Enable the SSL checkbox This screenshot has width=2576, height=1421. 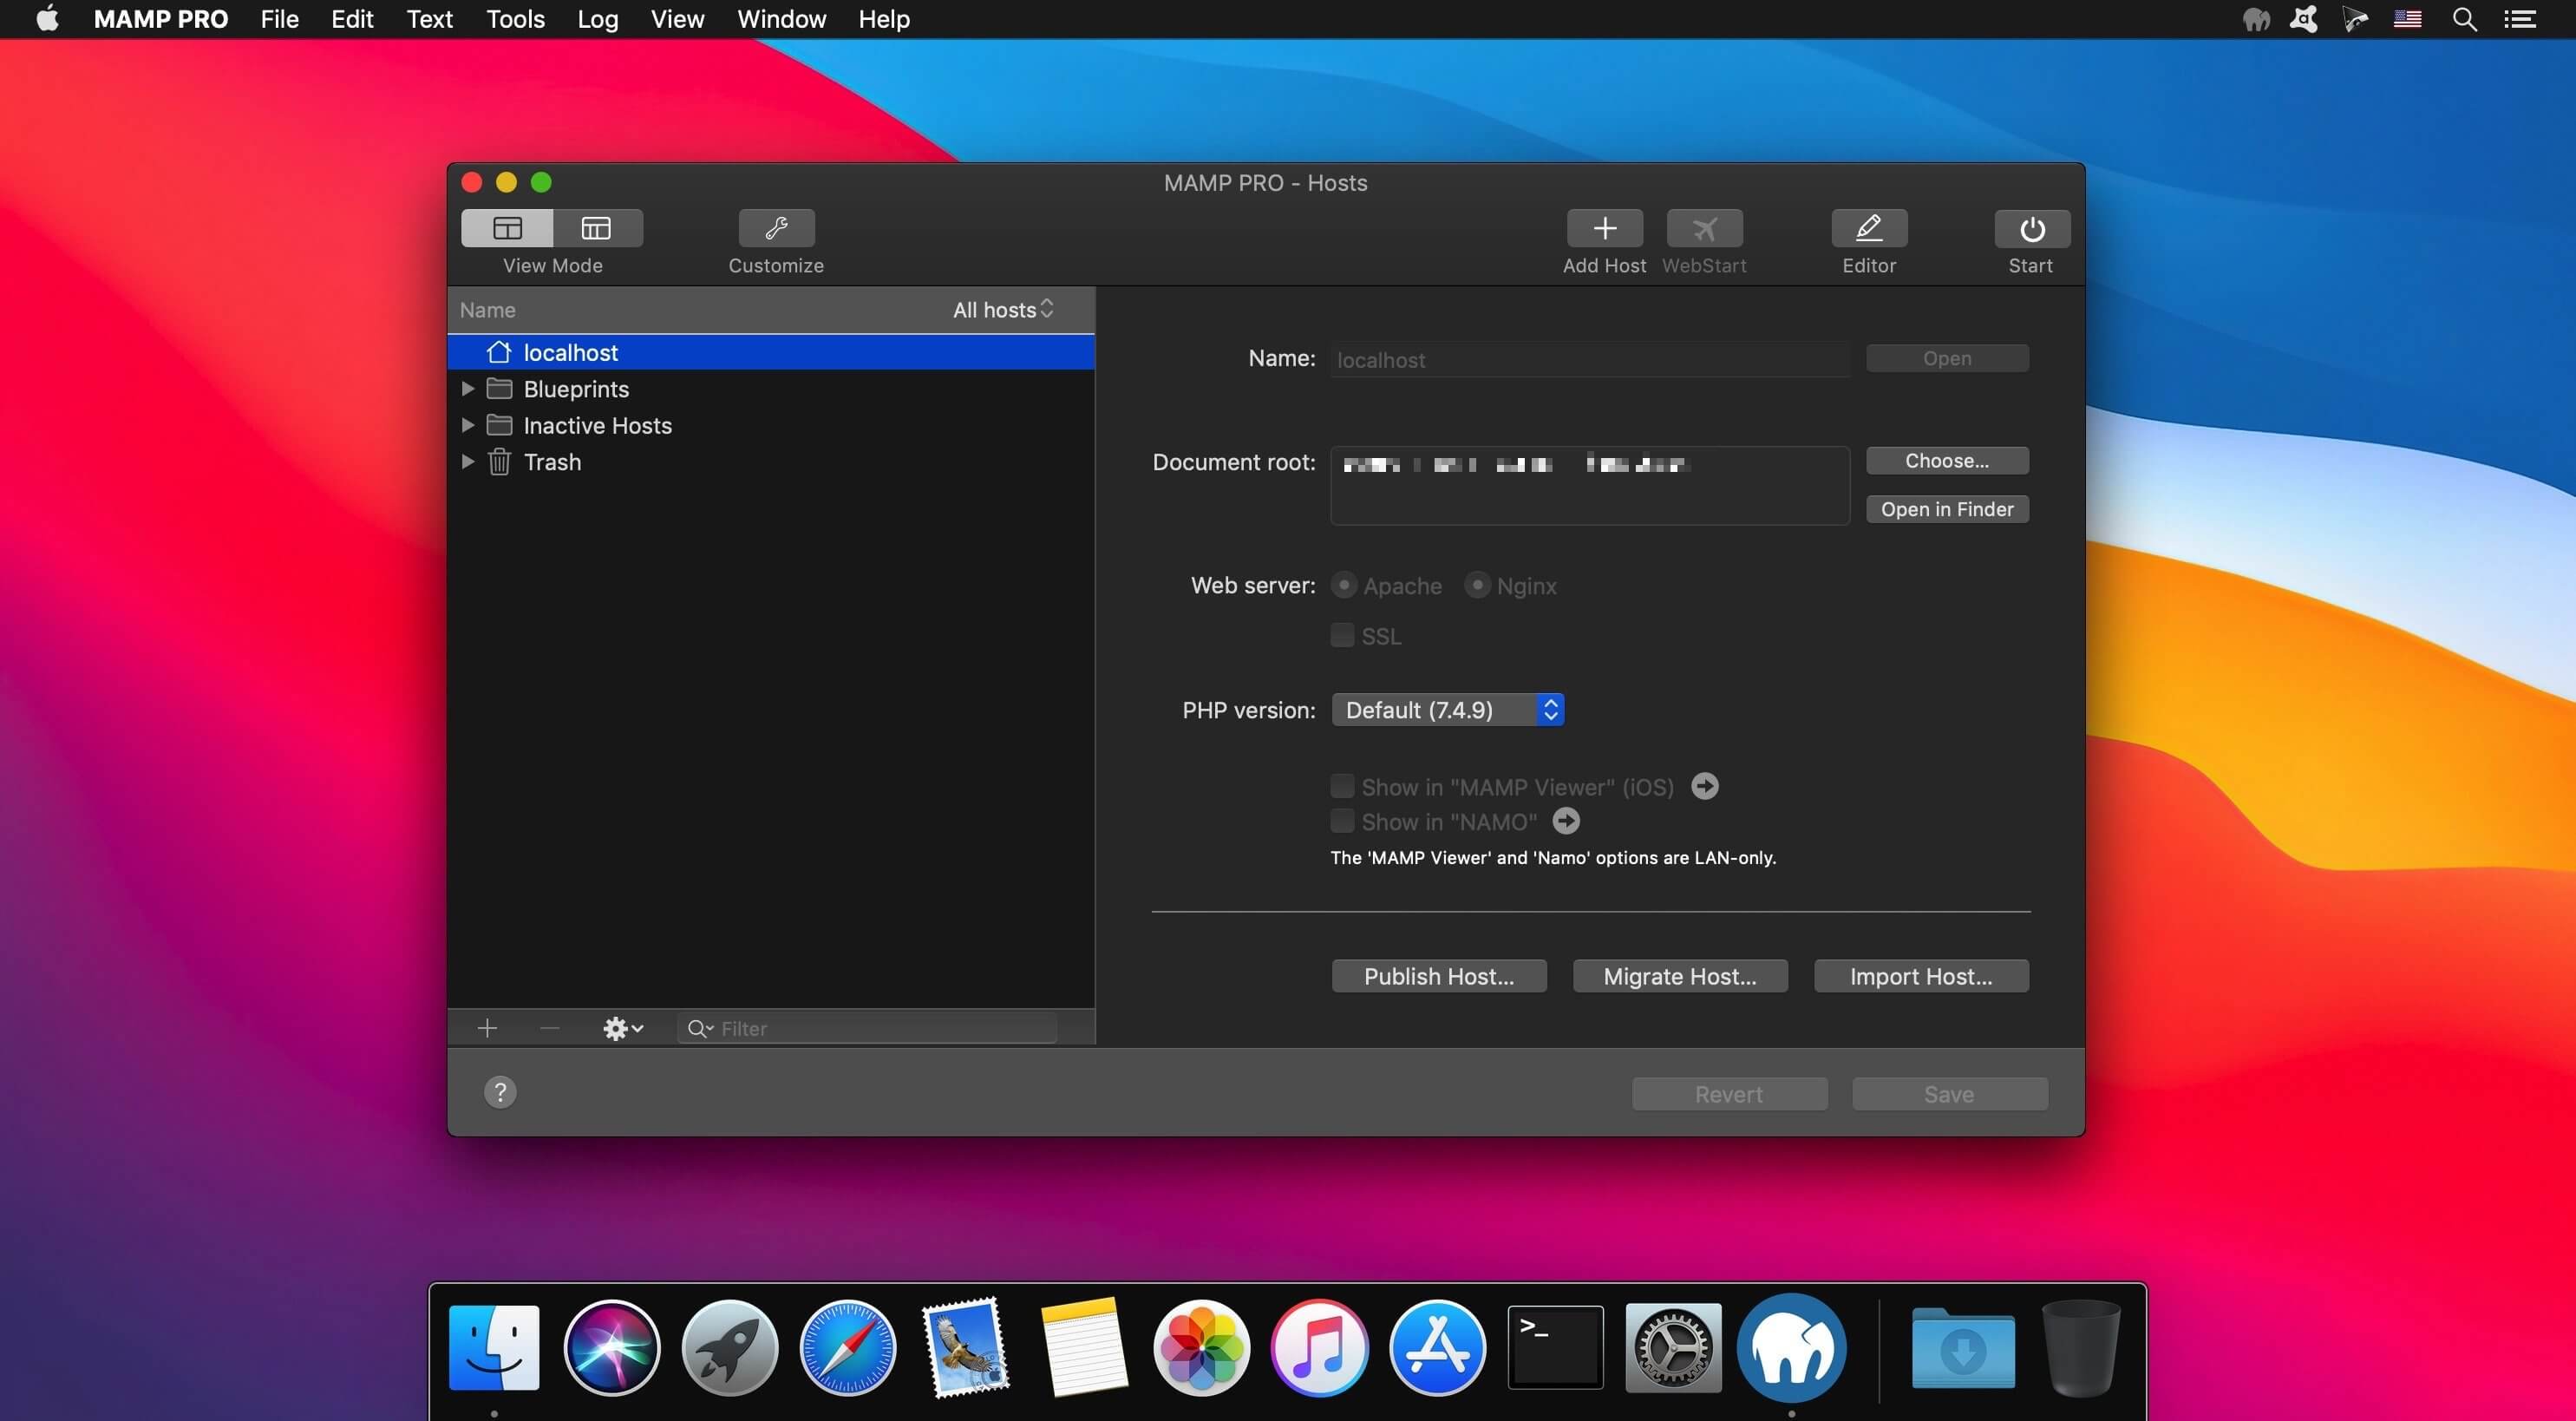1342,636
